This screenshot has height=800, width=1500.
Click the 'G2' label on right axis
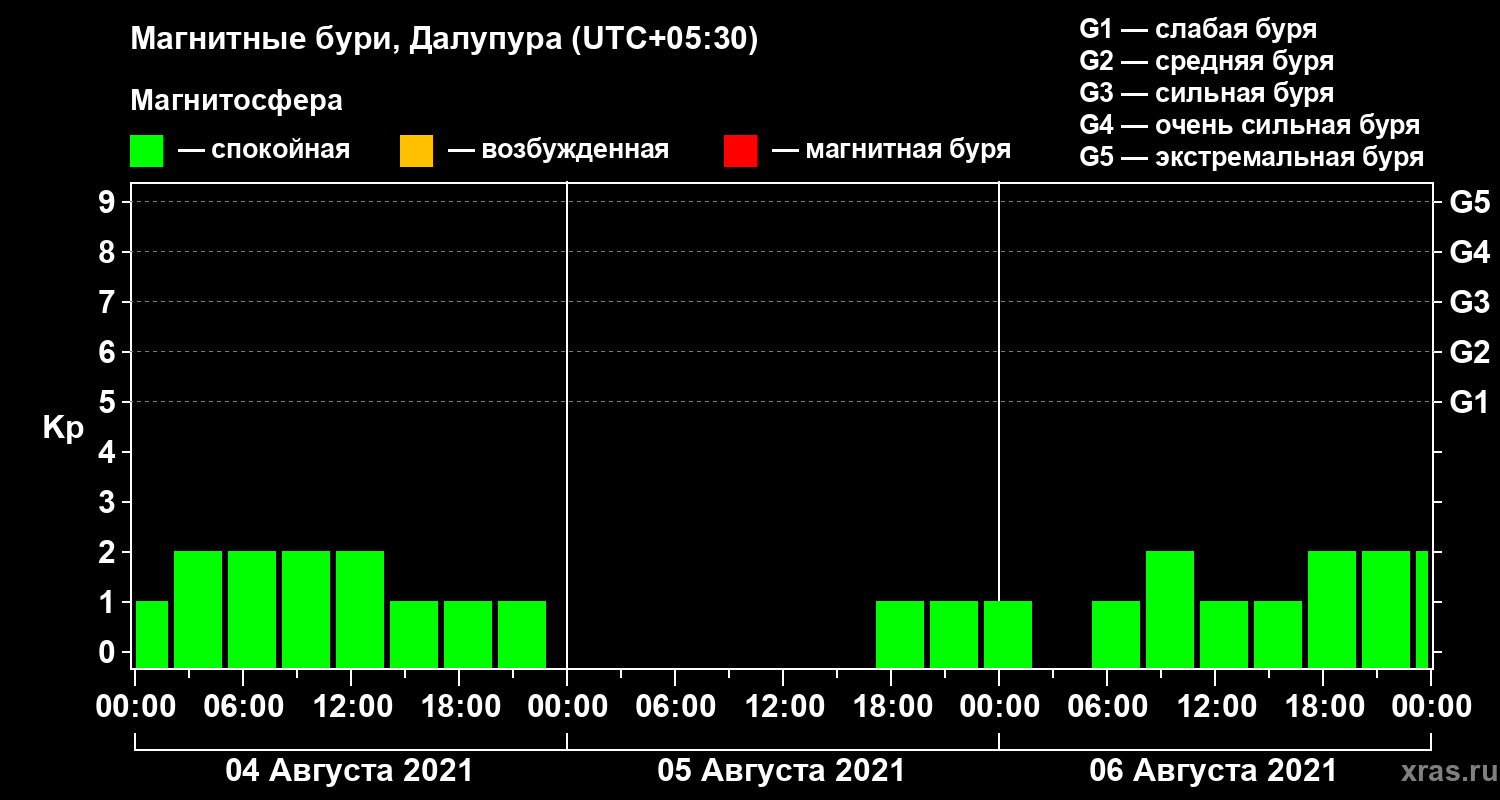click(x=1469, y=353)
